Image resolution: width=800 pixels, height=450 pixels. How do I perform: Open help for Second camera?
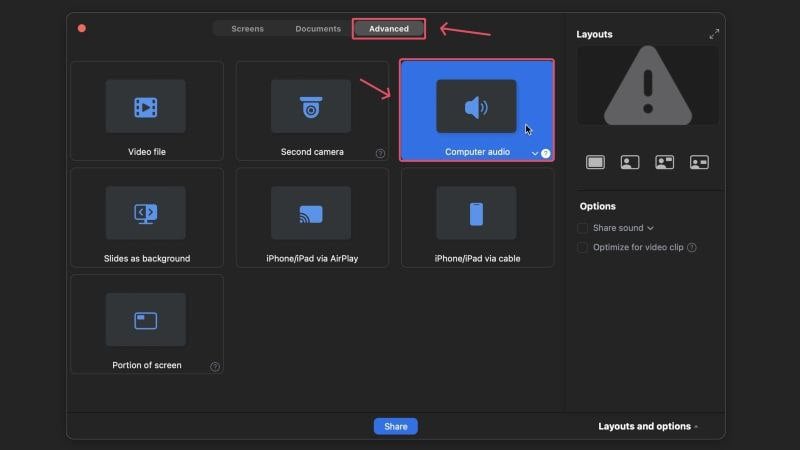tap(380, 153)
